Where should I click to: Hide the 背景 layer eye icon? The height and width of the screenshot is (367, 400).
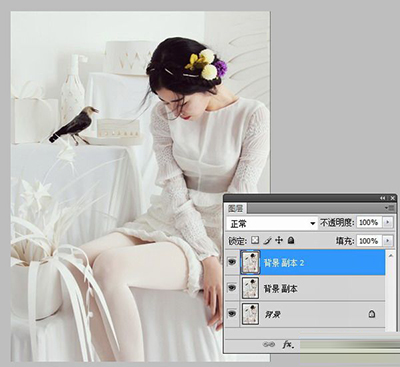tap(232, 313)
